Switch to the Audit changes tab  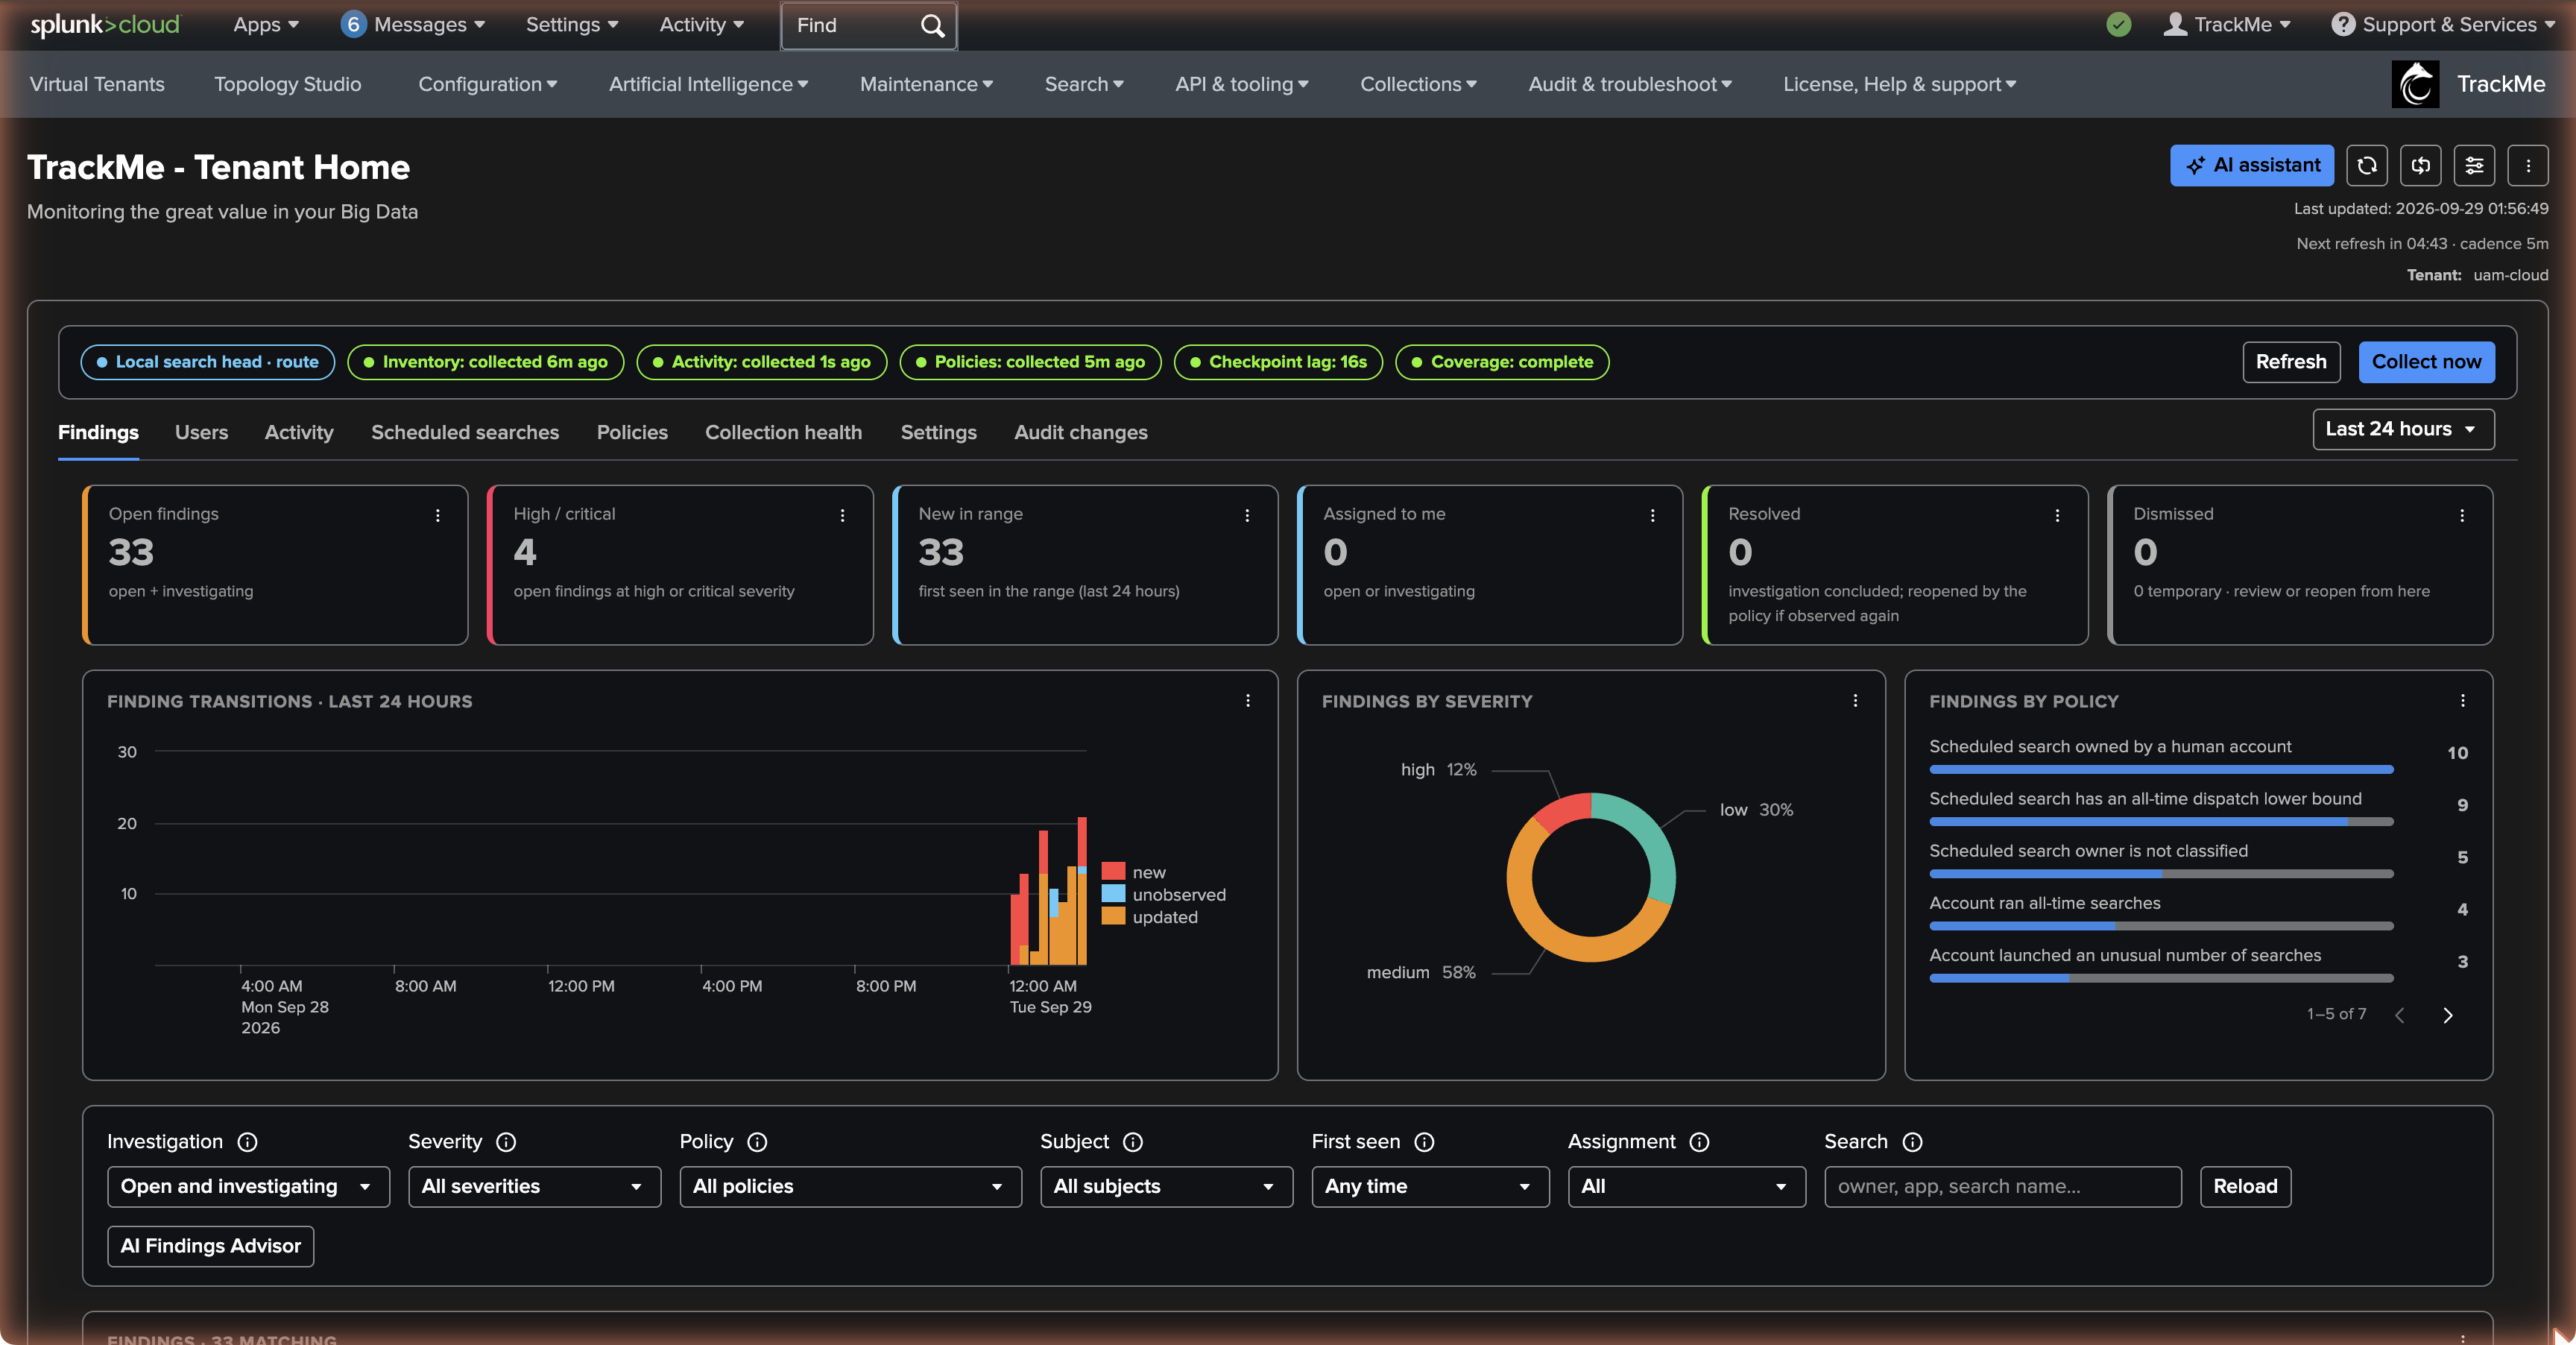click(1080, 432)
